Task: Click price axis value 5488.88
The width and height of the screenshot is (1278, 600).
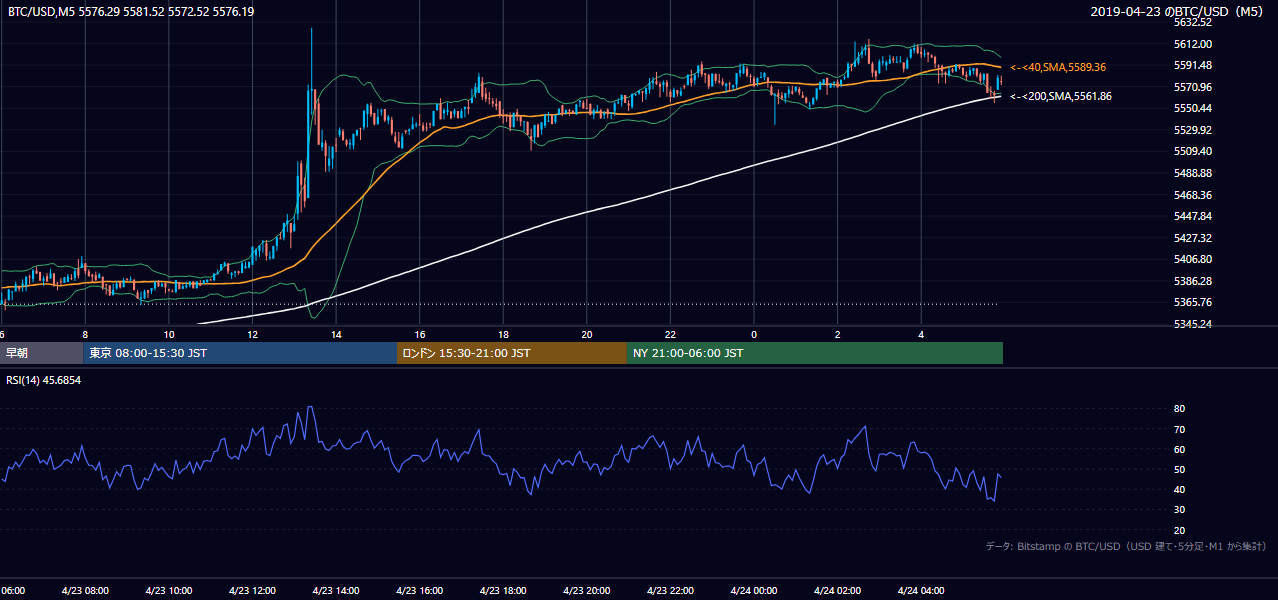Action: point(1193,173)
